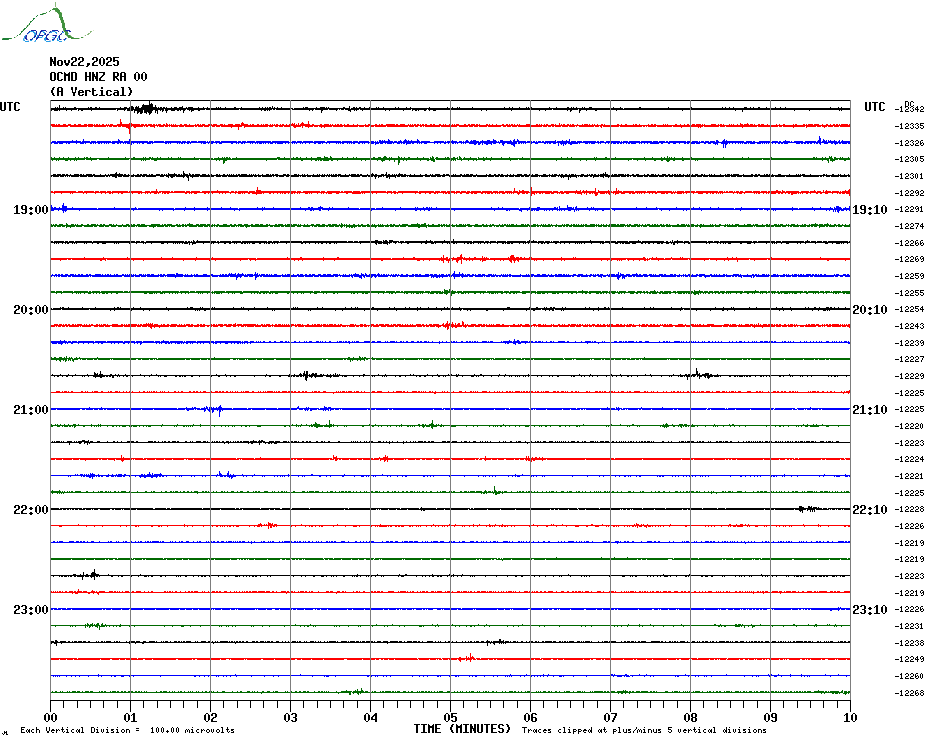
Task: Select the OCMD HNZ RA 00 station label
Action: [x=98, y=76]
